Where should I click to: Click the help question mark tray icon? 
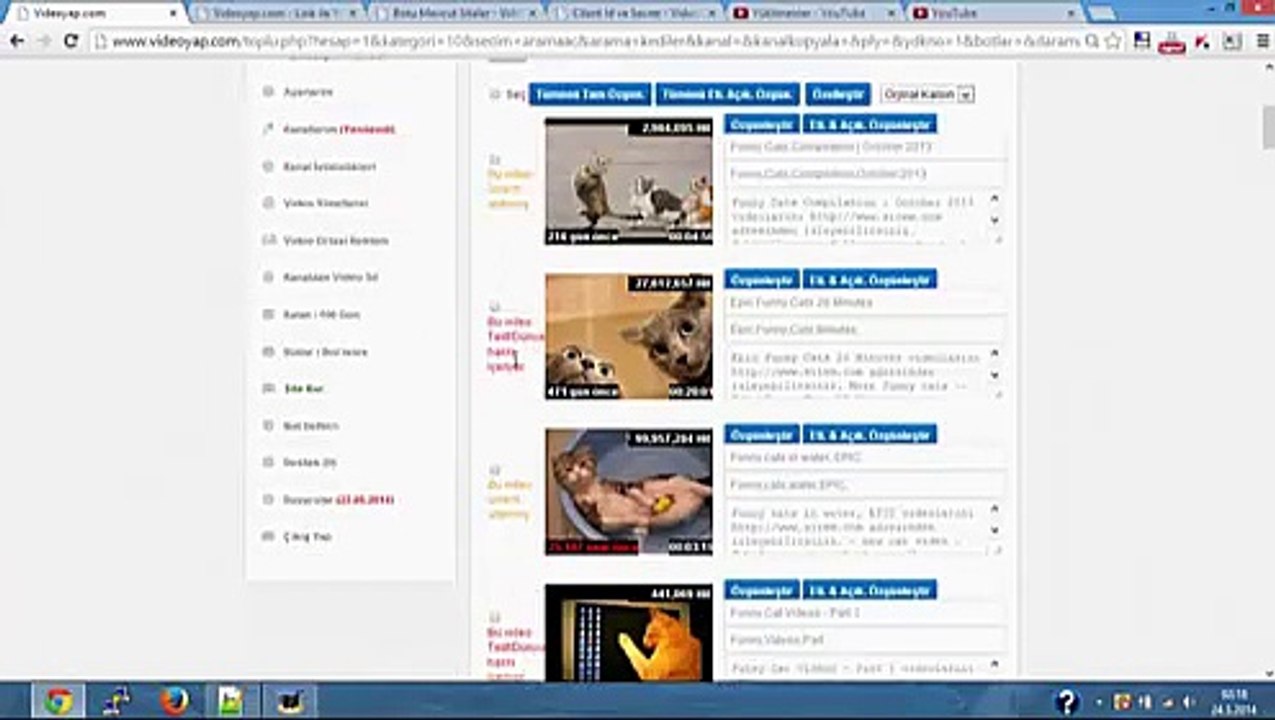(1067, 701)
